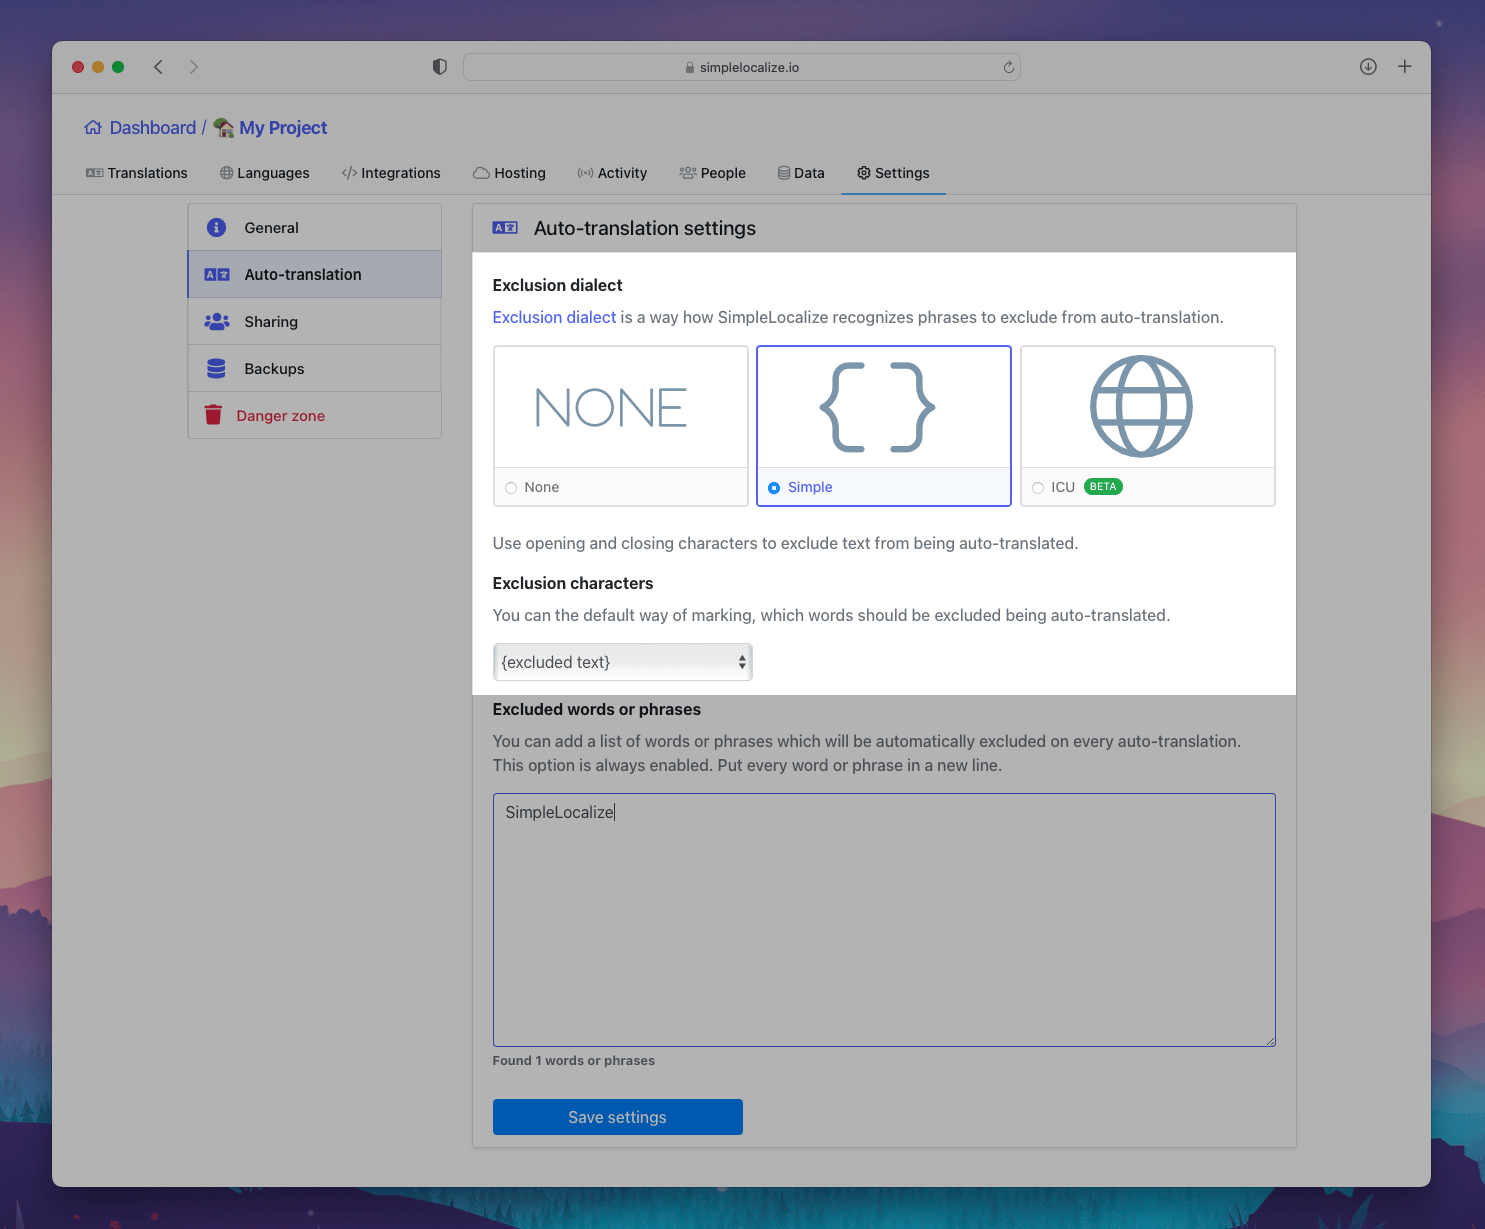The image size is (1485, 1229).
Task: Click the Danger zone trash icon
Action: click(x=213, y=415)
